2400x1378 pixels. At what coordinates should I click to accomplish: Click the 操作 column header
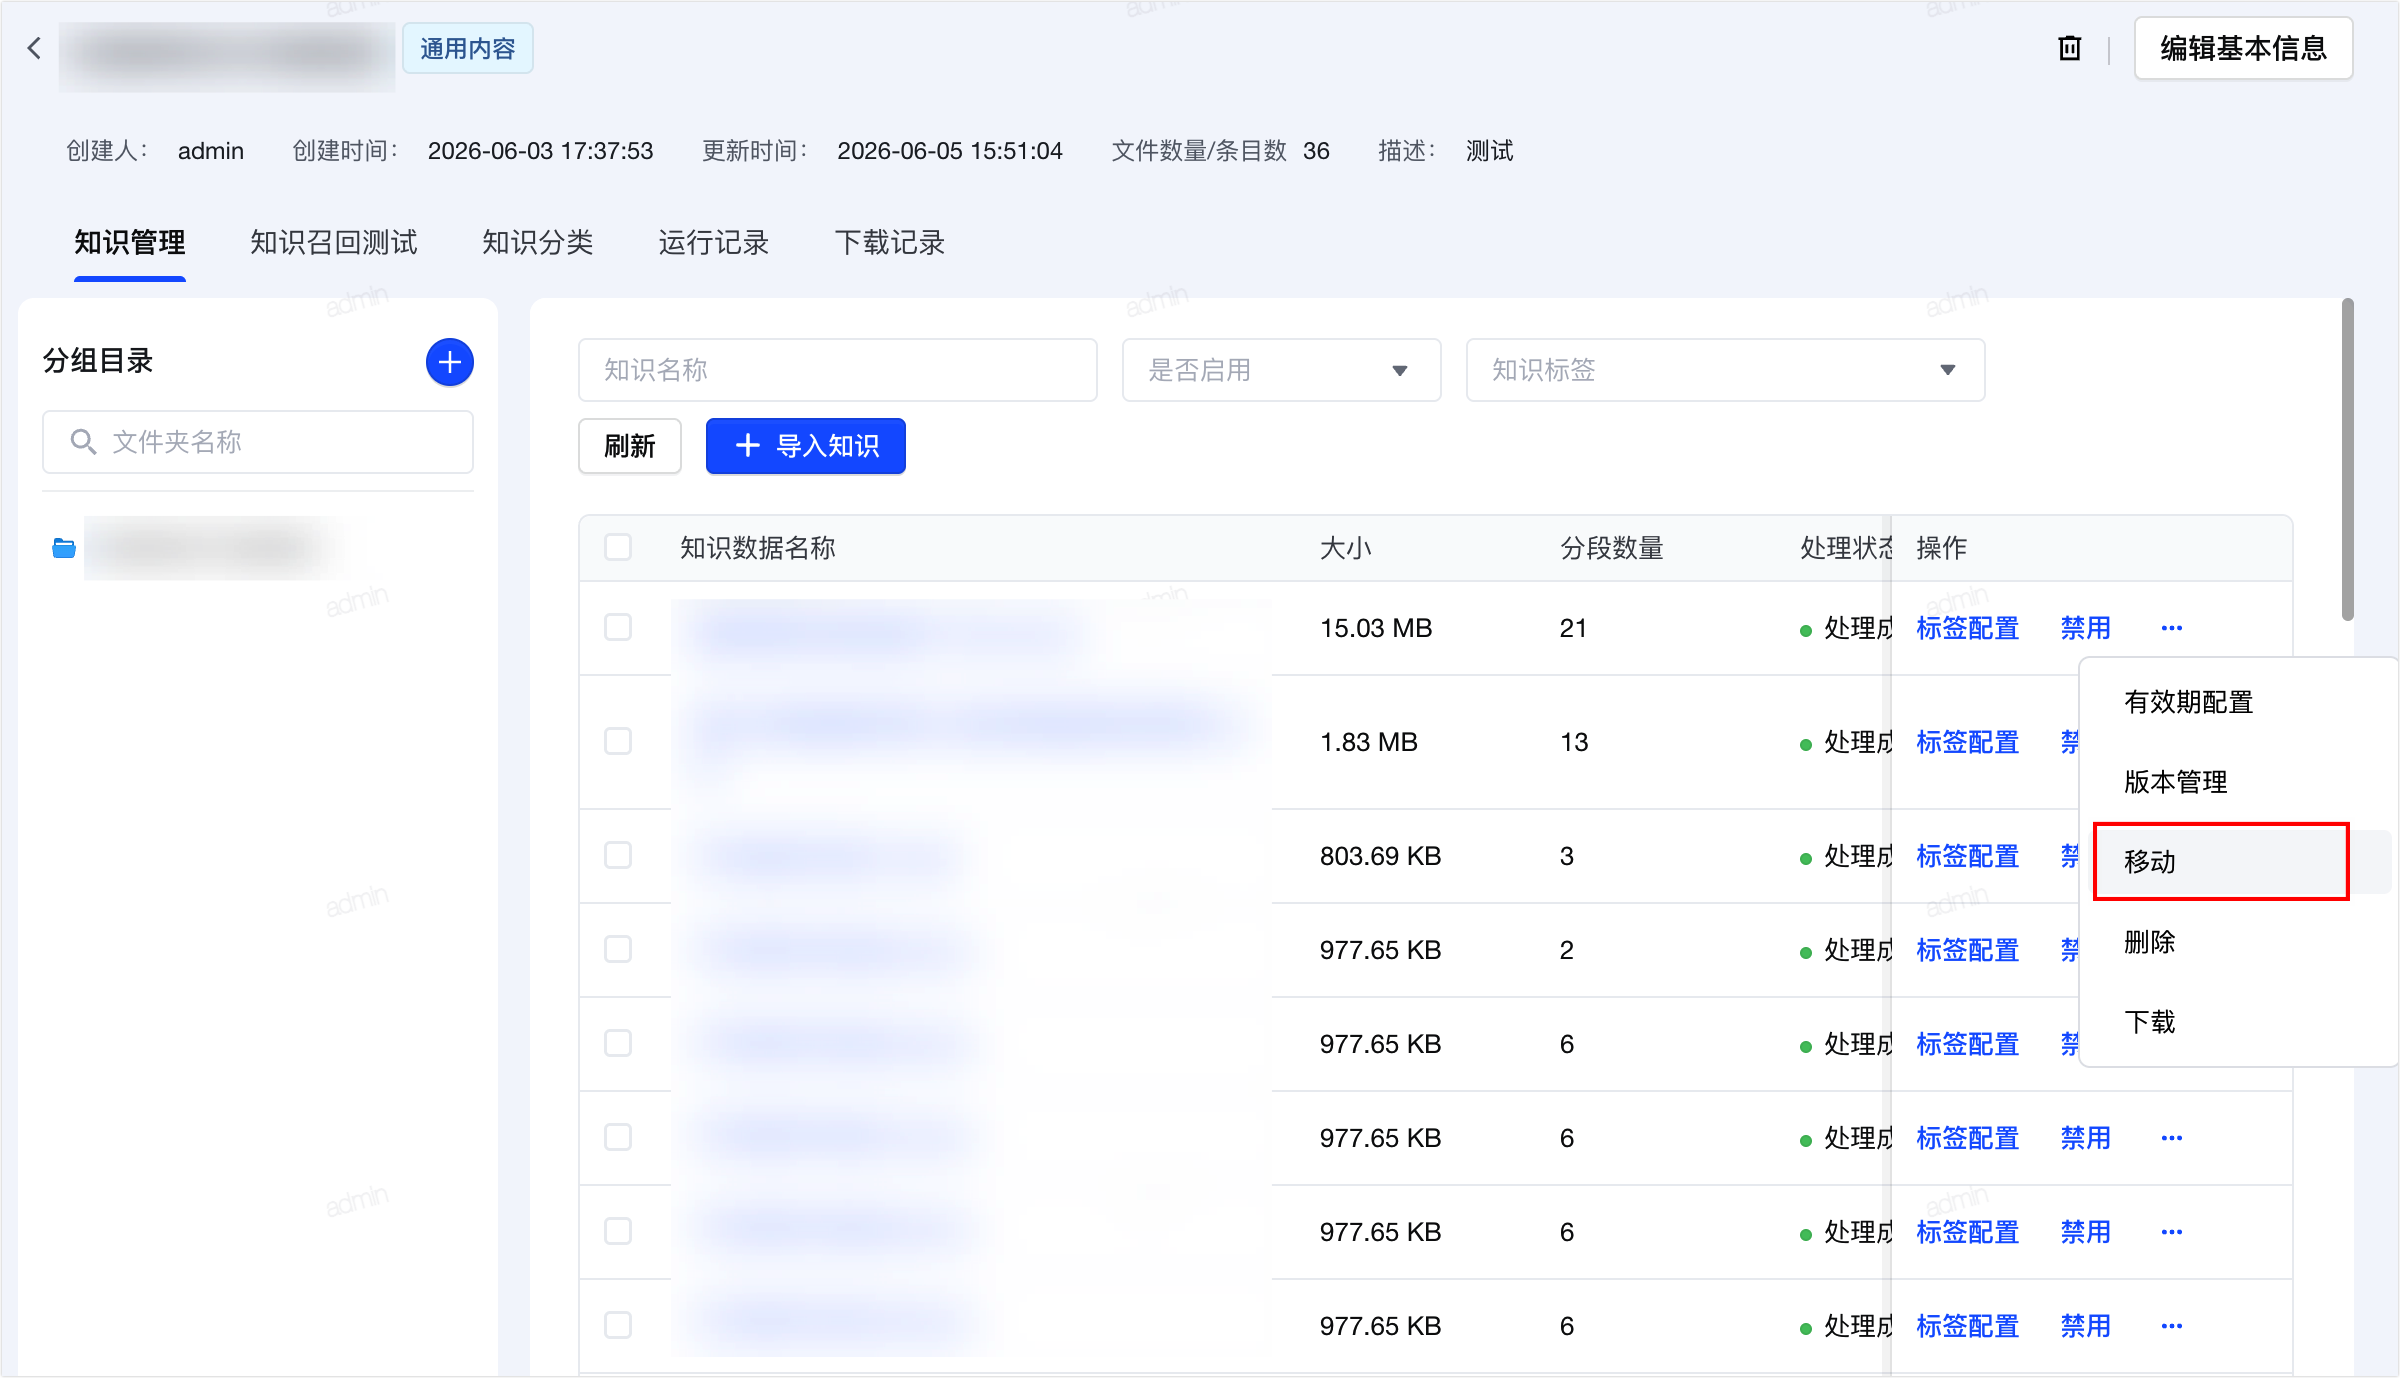pyautogui.click(x=1942, y=548)
